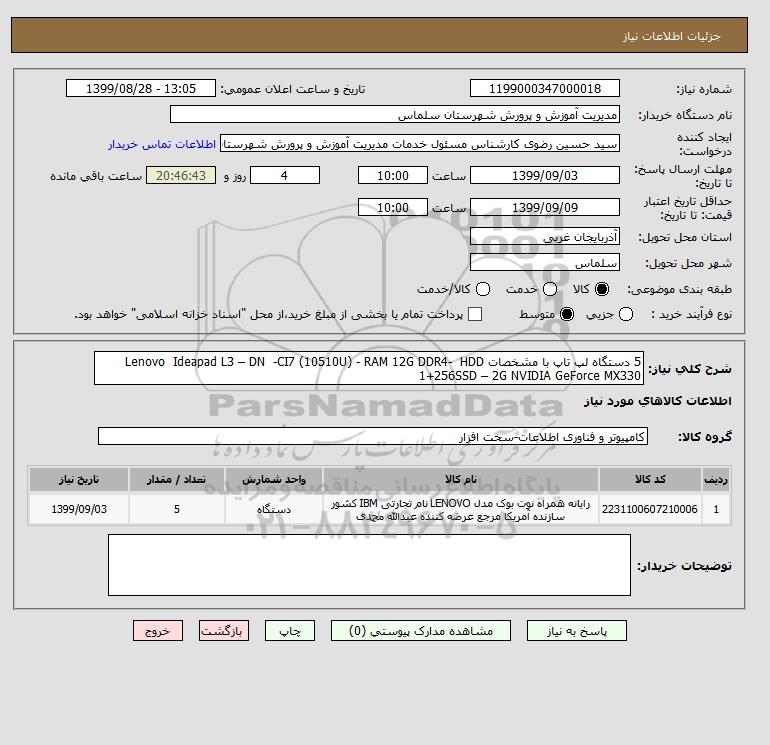The height and width of the screenshot is (745, 770).
Task: Click the price validity date 1399/09/09 field
Action: pyautogui.click(x=545, y=207)
